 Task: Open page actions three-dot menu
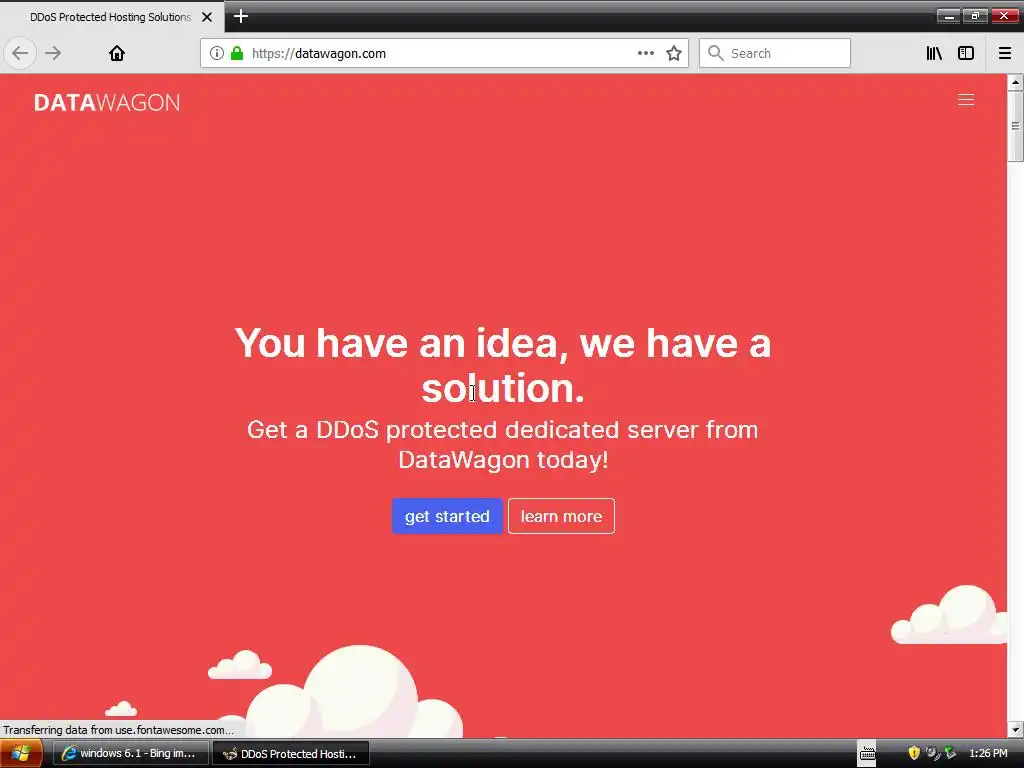tap(645, 53)
